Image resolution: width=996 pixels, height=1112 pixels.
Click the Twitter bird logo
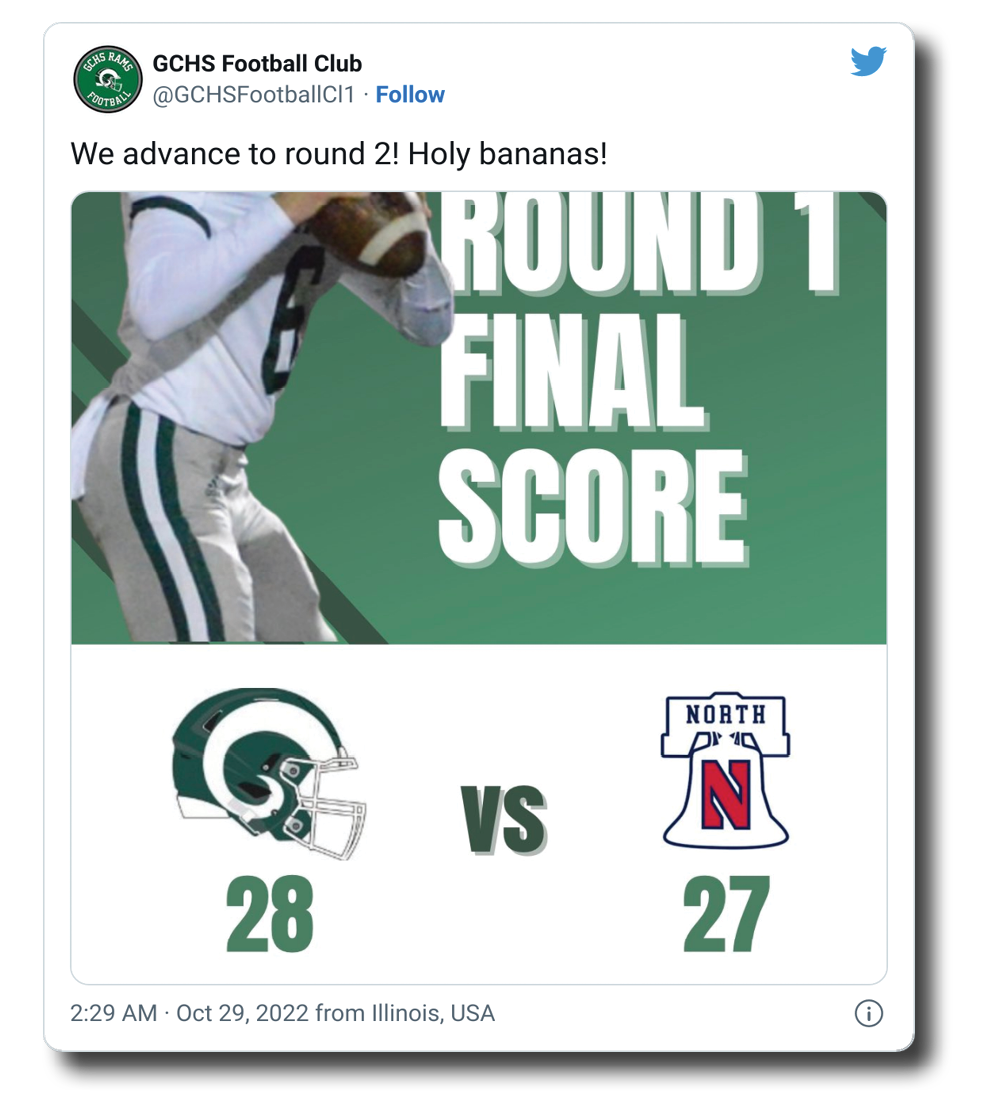868,62
